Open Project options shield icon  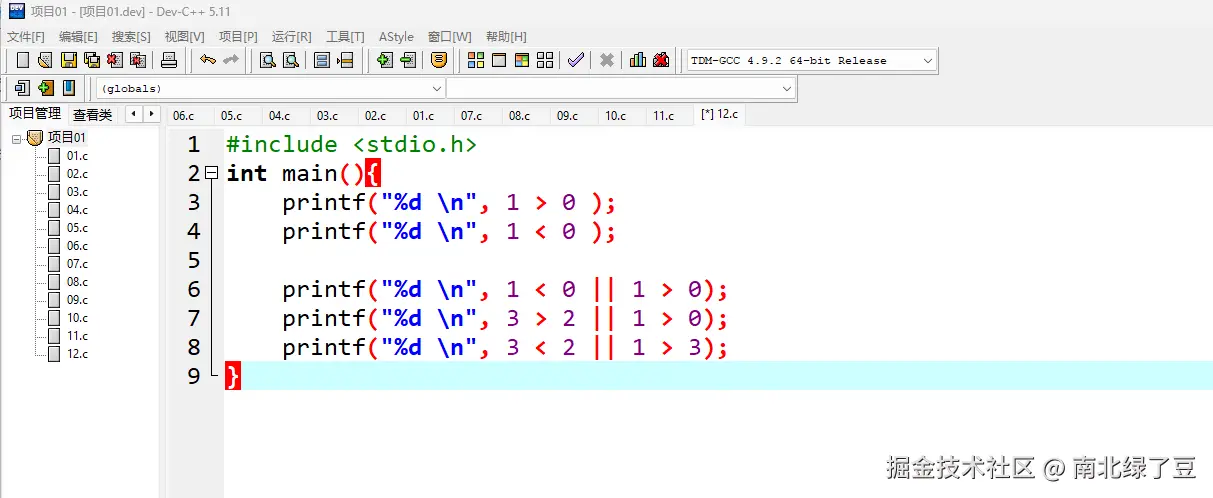[439, 60]
